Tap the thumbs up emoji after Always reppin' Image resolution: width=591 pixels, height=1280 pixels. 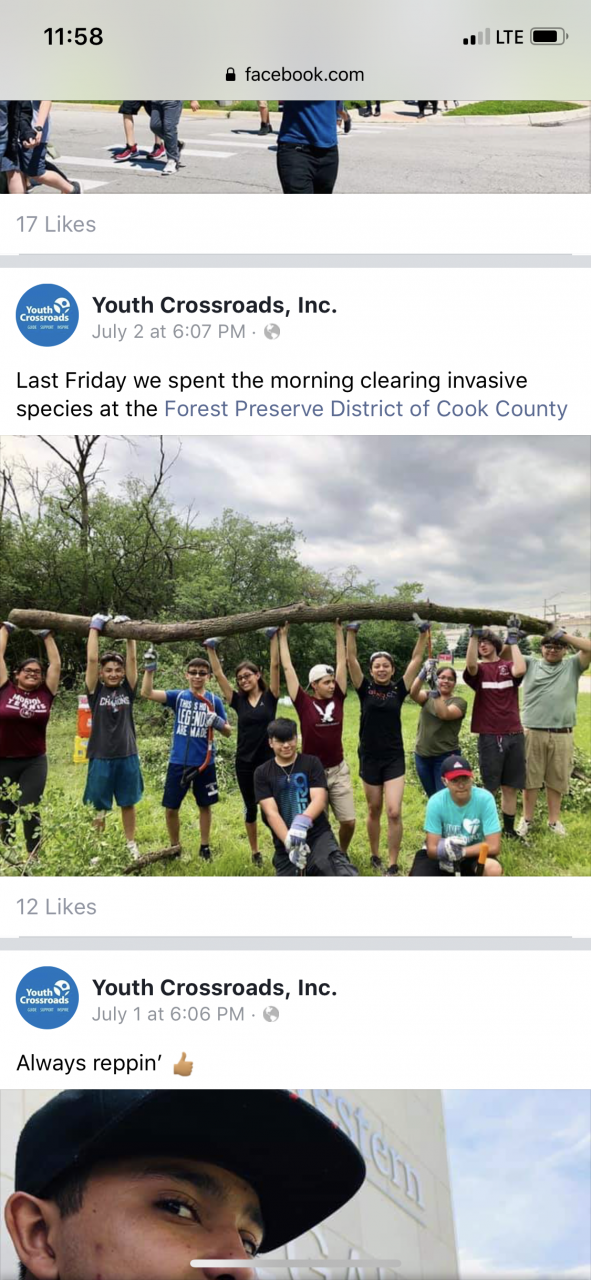click(x=183, y=1063)
